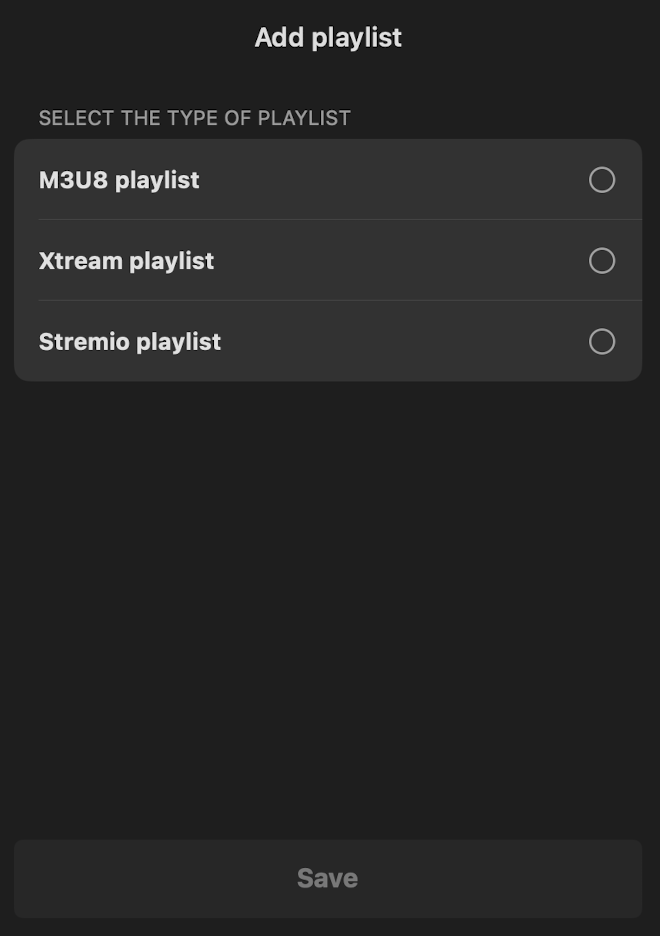Click the "Add playlist" title
Screen dimensions: 660x936
[328, 38]
